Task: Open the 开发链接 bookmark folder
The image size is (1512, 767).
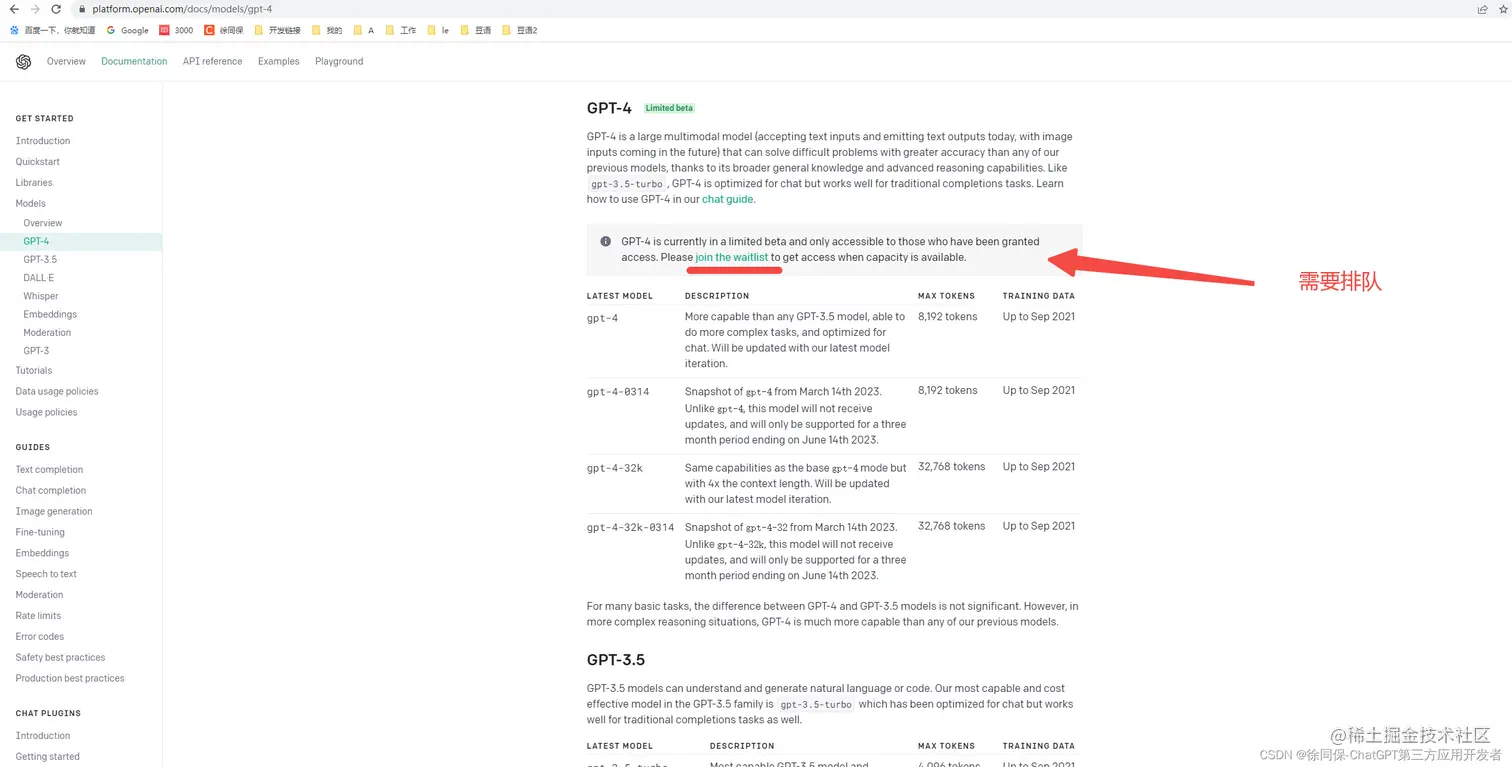Action: (277, 30)
